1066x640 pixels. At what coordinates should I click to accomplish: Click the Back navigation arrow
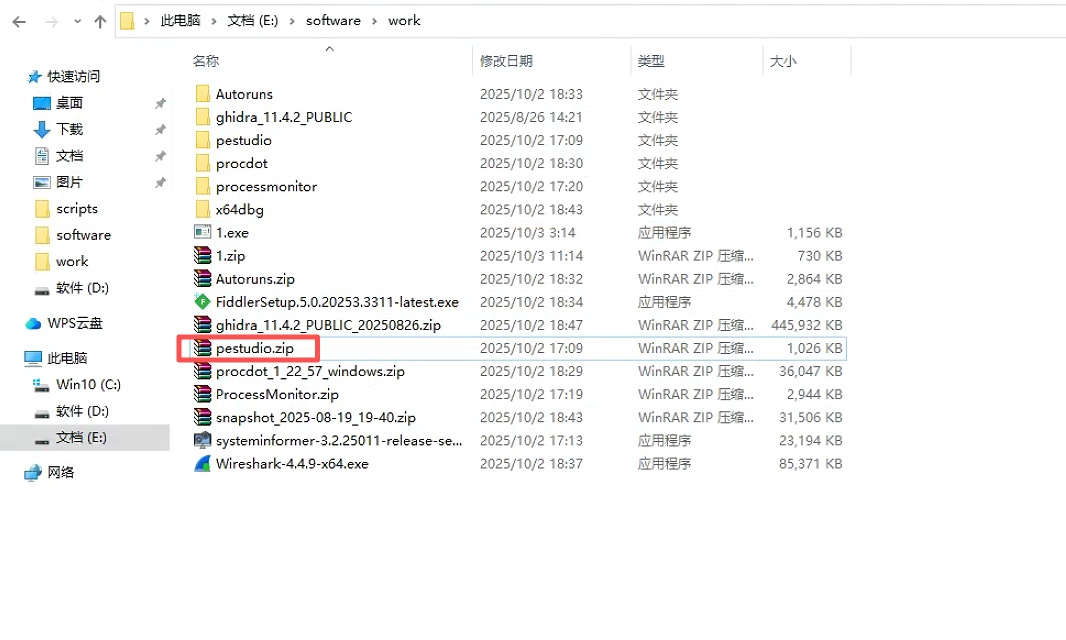pos(19,22)
